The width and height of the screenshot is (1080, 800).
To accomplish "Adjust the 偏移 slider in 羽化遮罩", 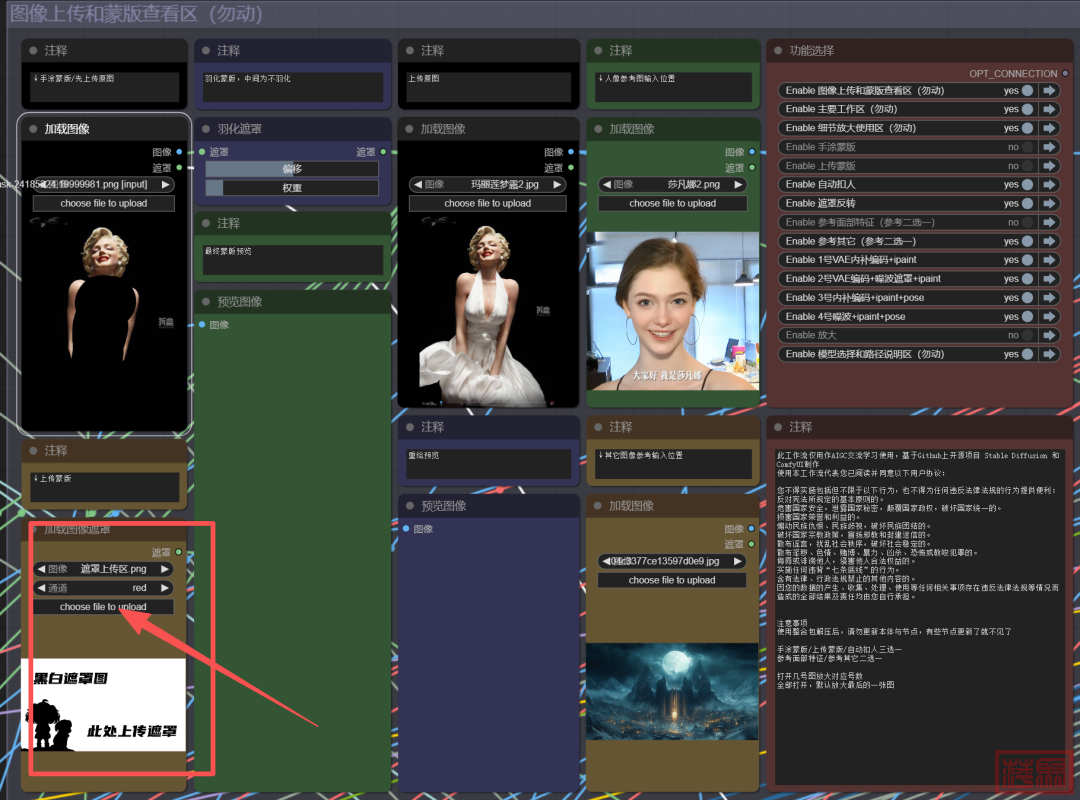I will click(x=292, y=169).
